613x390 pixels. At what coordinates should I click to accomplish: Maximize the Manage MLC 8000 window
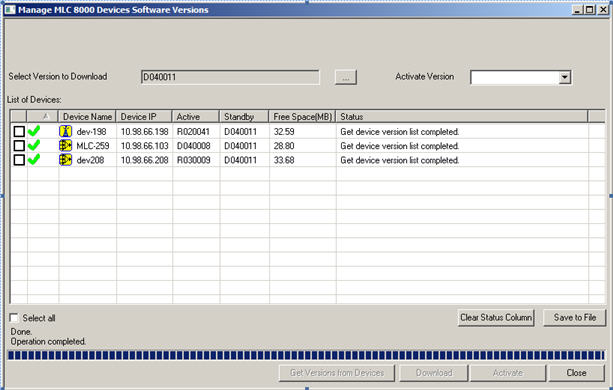(590, 10)
